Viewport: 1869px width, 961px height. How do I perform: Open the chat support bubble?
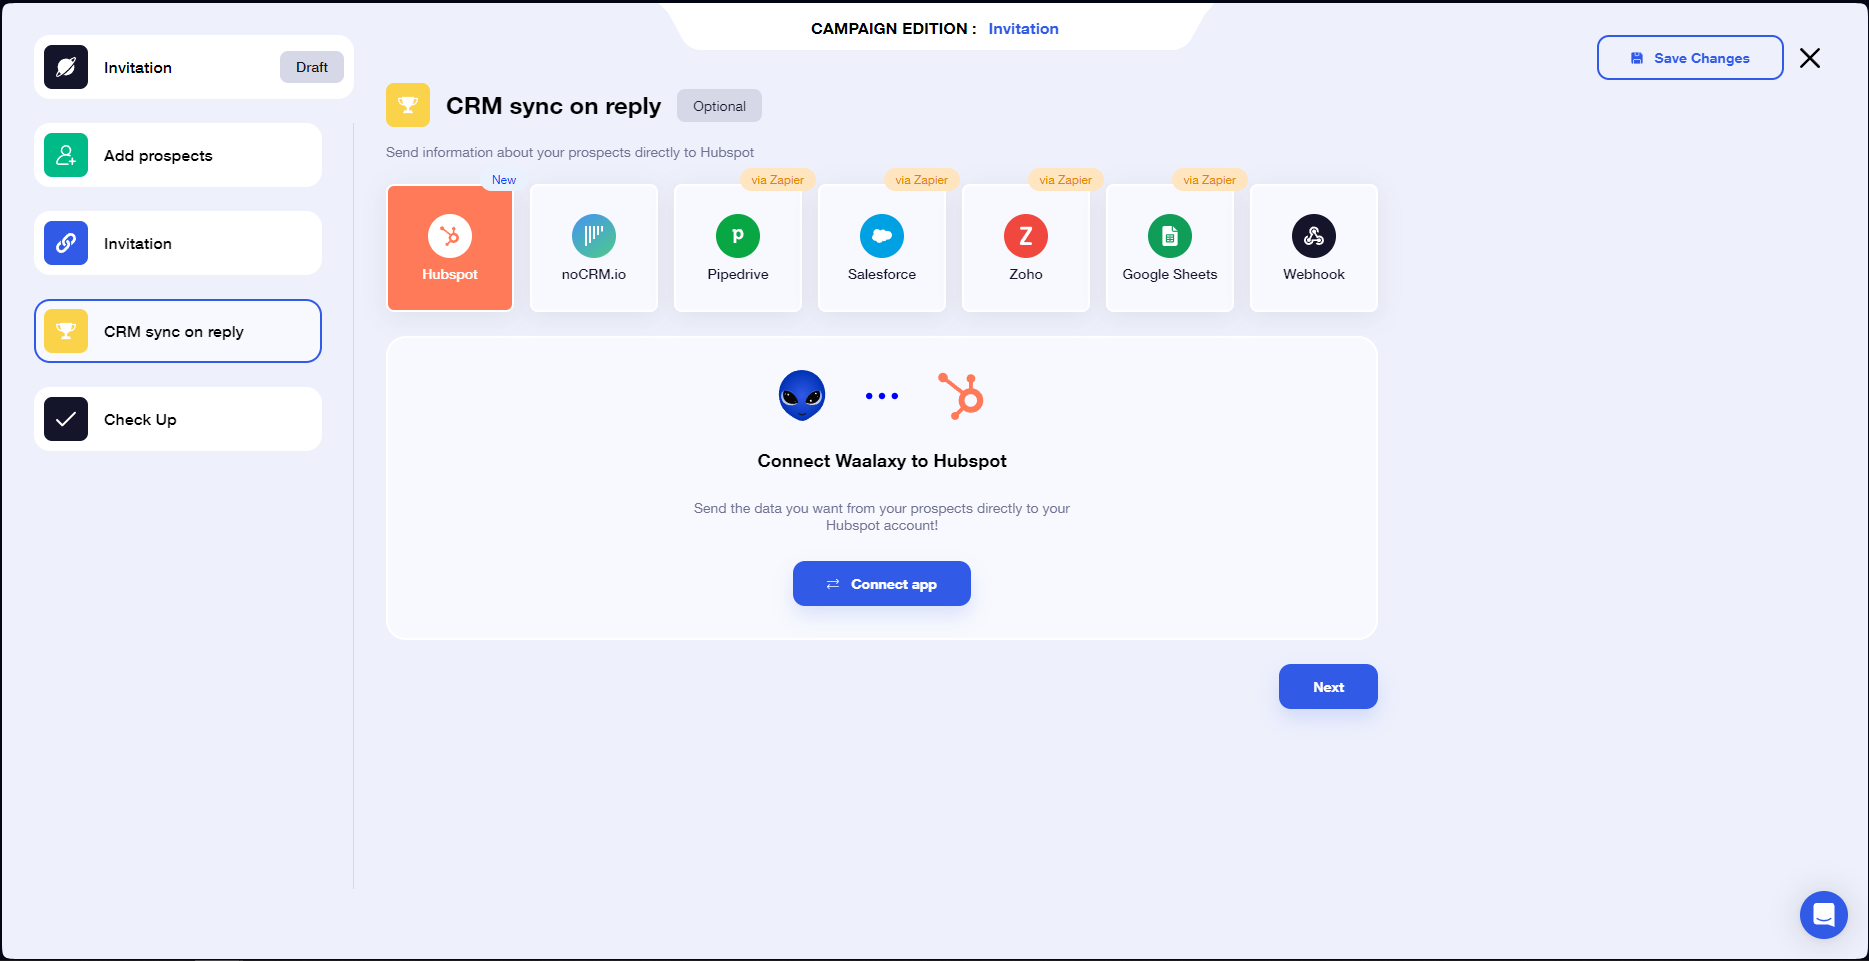point(1824,915)
